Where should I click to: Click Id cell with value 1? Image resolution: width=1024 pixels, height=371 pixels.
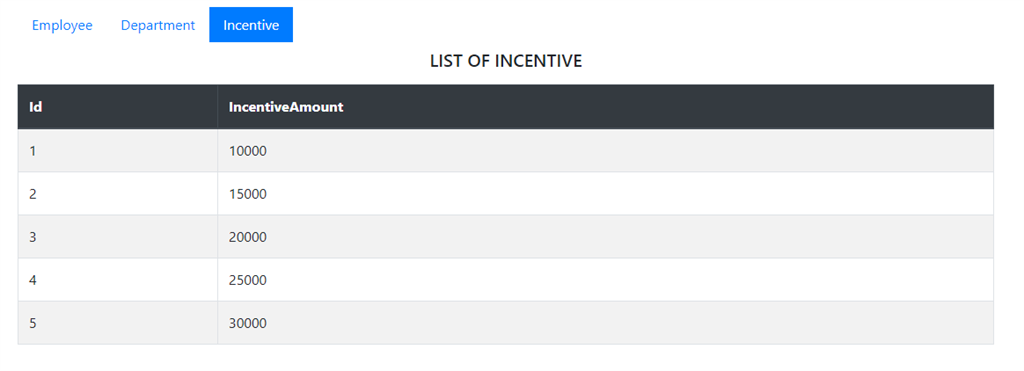click(118, 151)
